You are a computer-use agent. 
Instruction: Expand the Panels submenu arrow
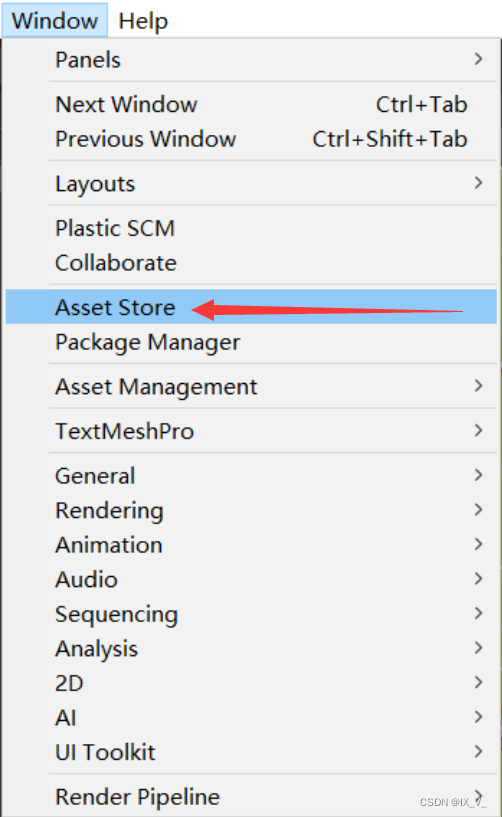coord(479,59)
